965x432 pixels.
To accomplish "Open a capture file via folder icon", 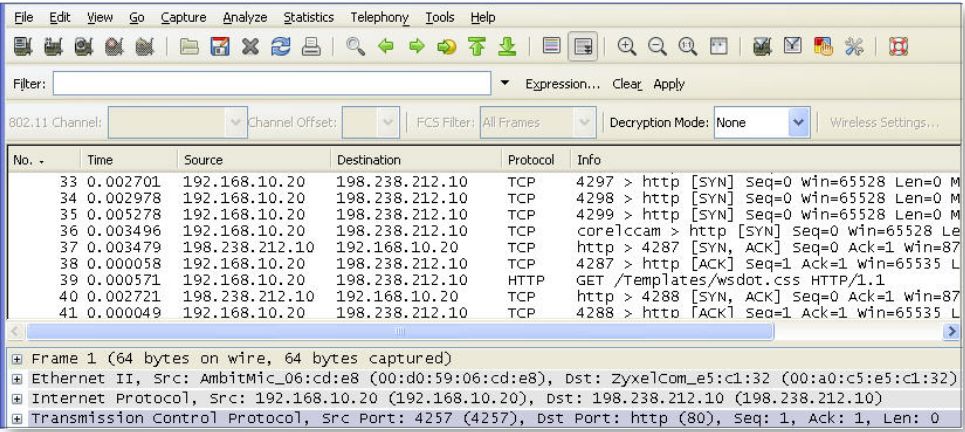I will [189, 47].
